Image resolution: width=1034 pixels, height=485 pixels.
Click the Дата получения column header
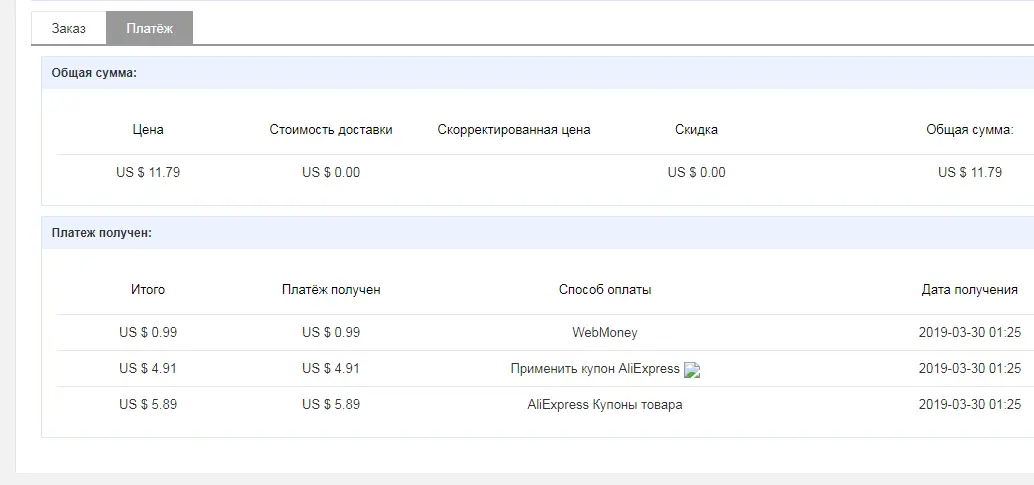pos(969,290)
